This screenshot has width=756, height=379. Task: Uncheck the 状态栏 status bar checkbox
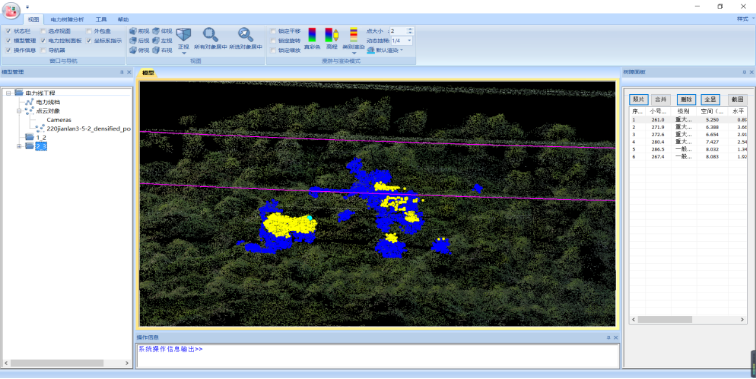(8, 31)
